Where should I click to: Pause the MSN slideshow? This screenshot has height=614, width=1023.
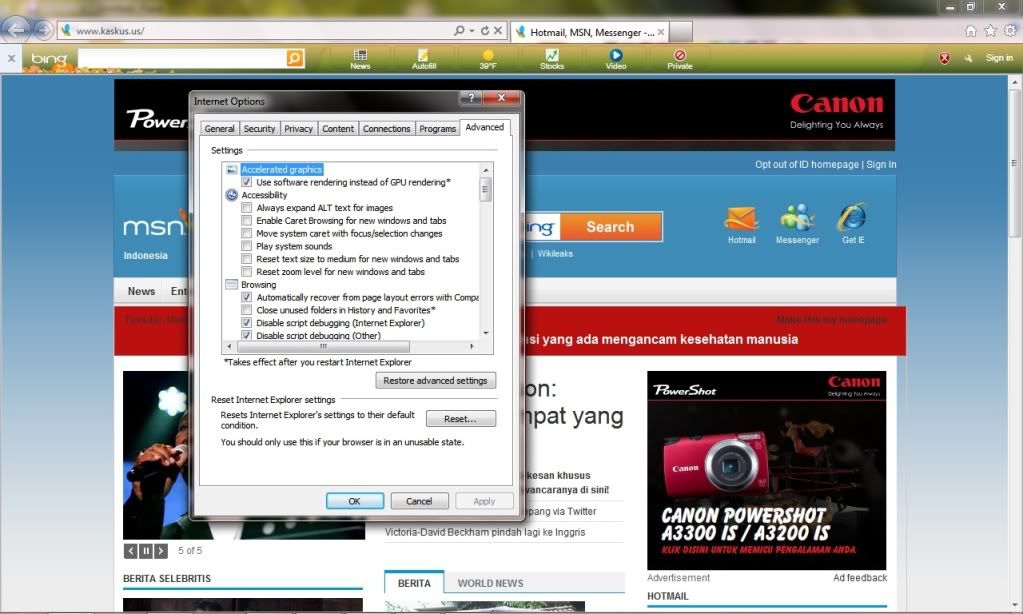(x=146, y=551)
